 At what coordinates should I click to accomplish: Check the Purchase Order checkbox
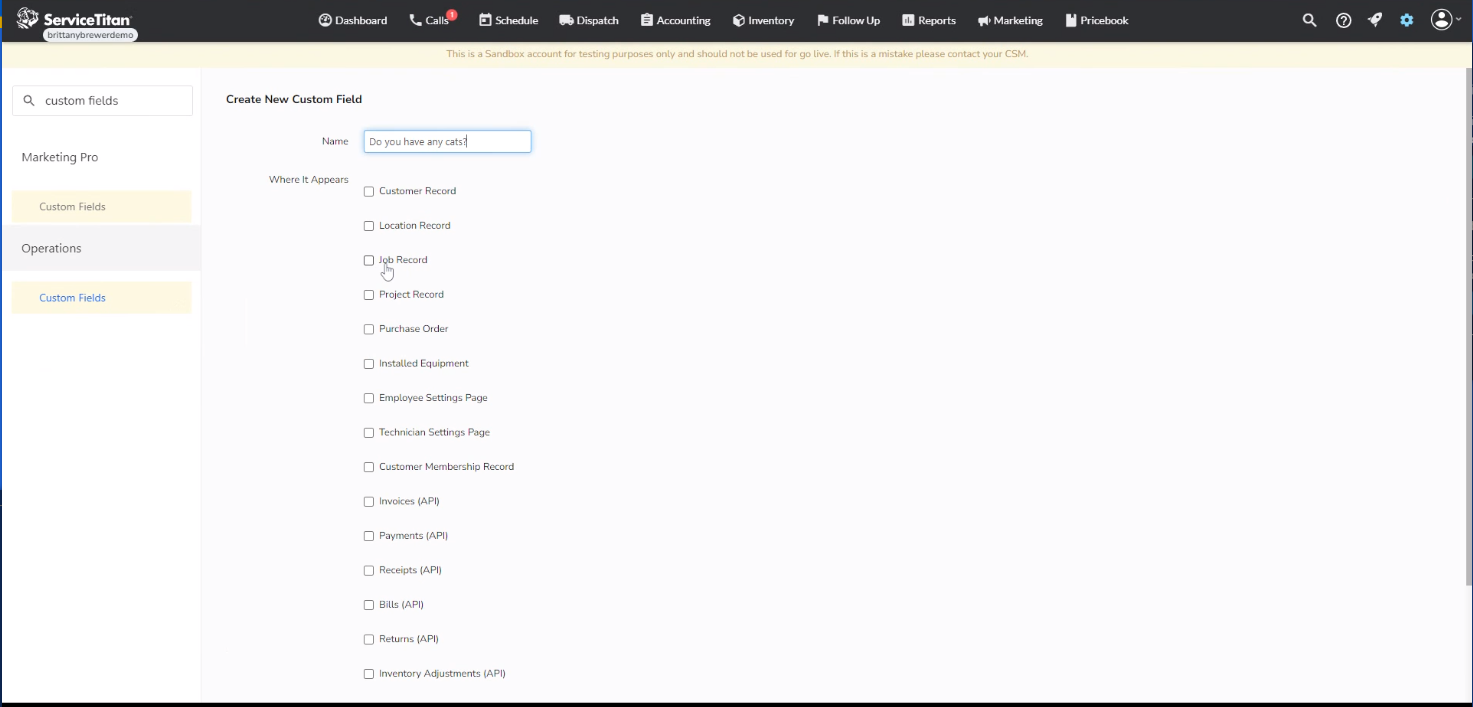369,329
